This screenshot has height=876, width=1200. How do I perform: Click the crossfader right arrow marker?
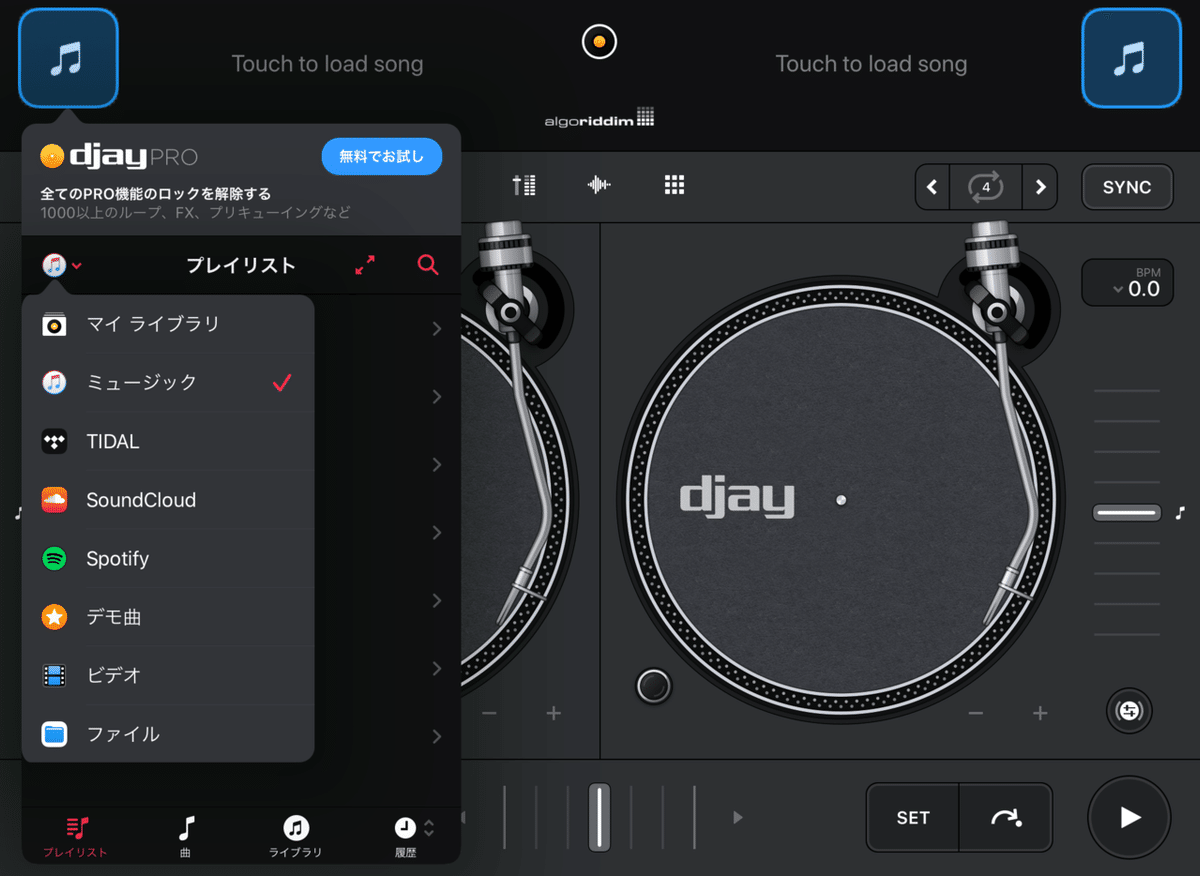click(738, 817)
